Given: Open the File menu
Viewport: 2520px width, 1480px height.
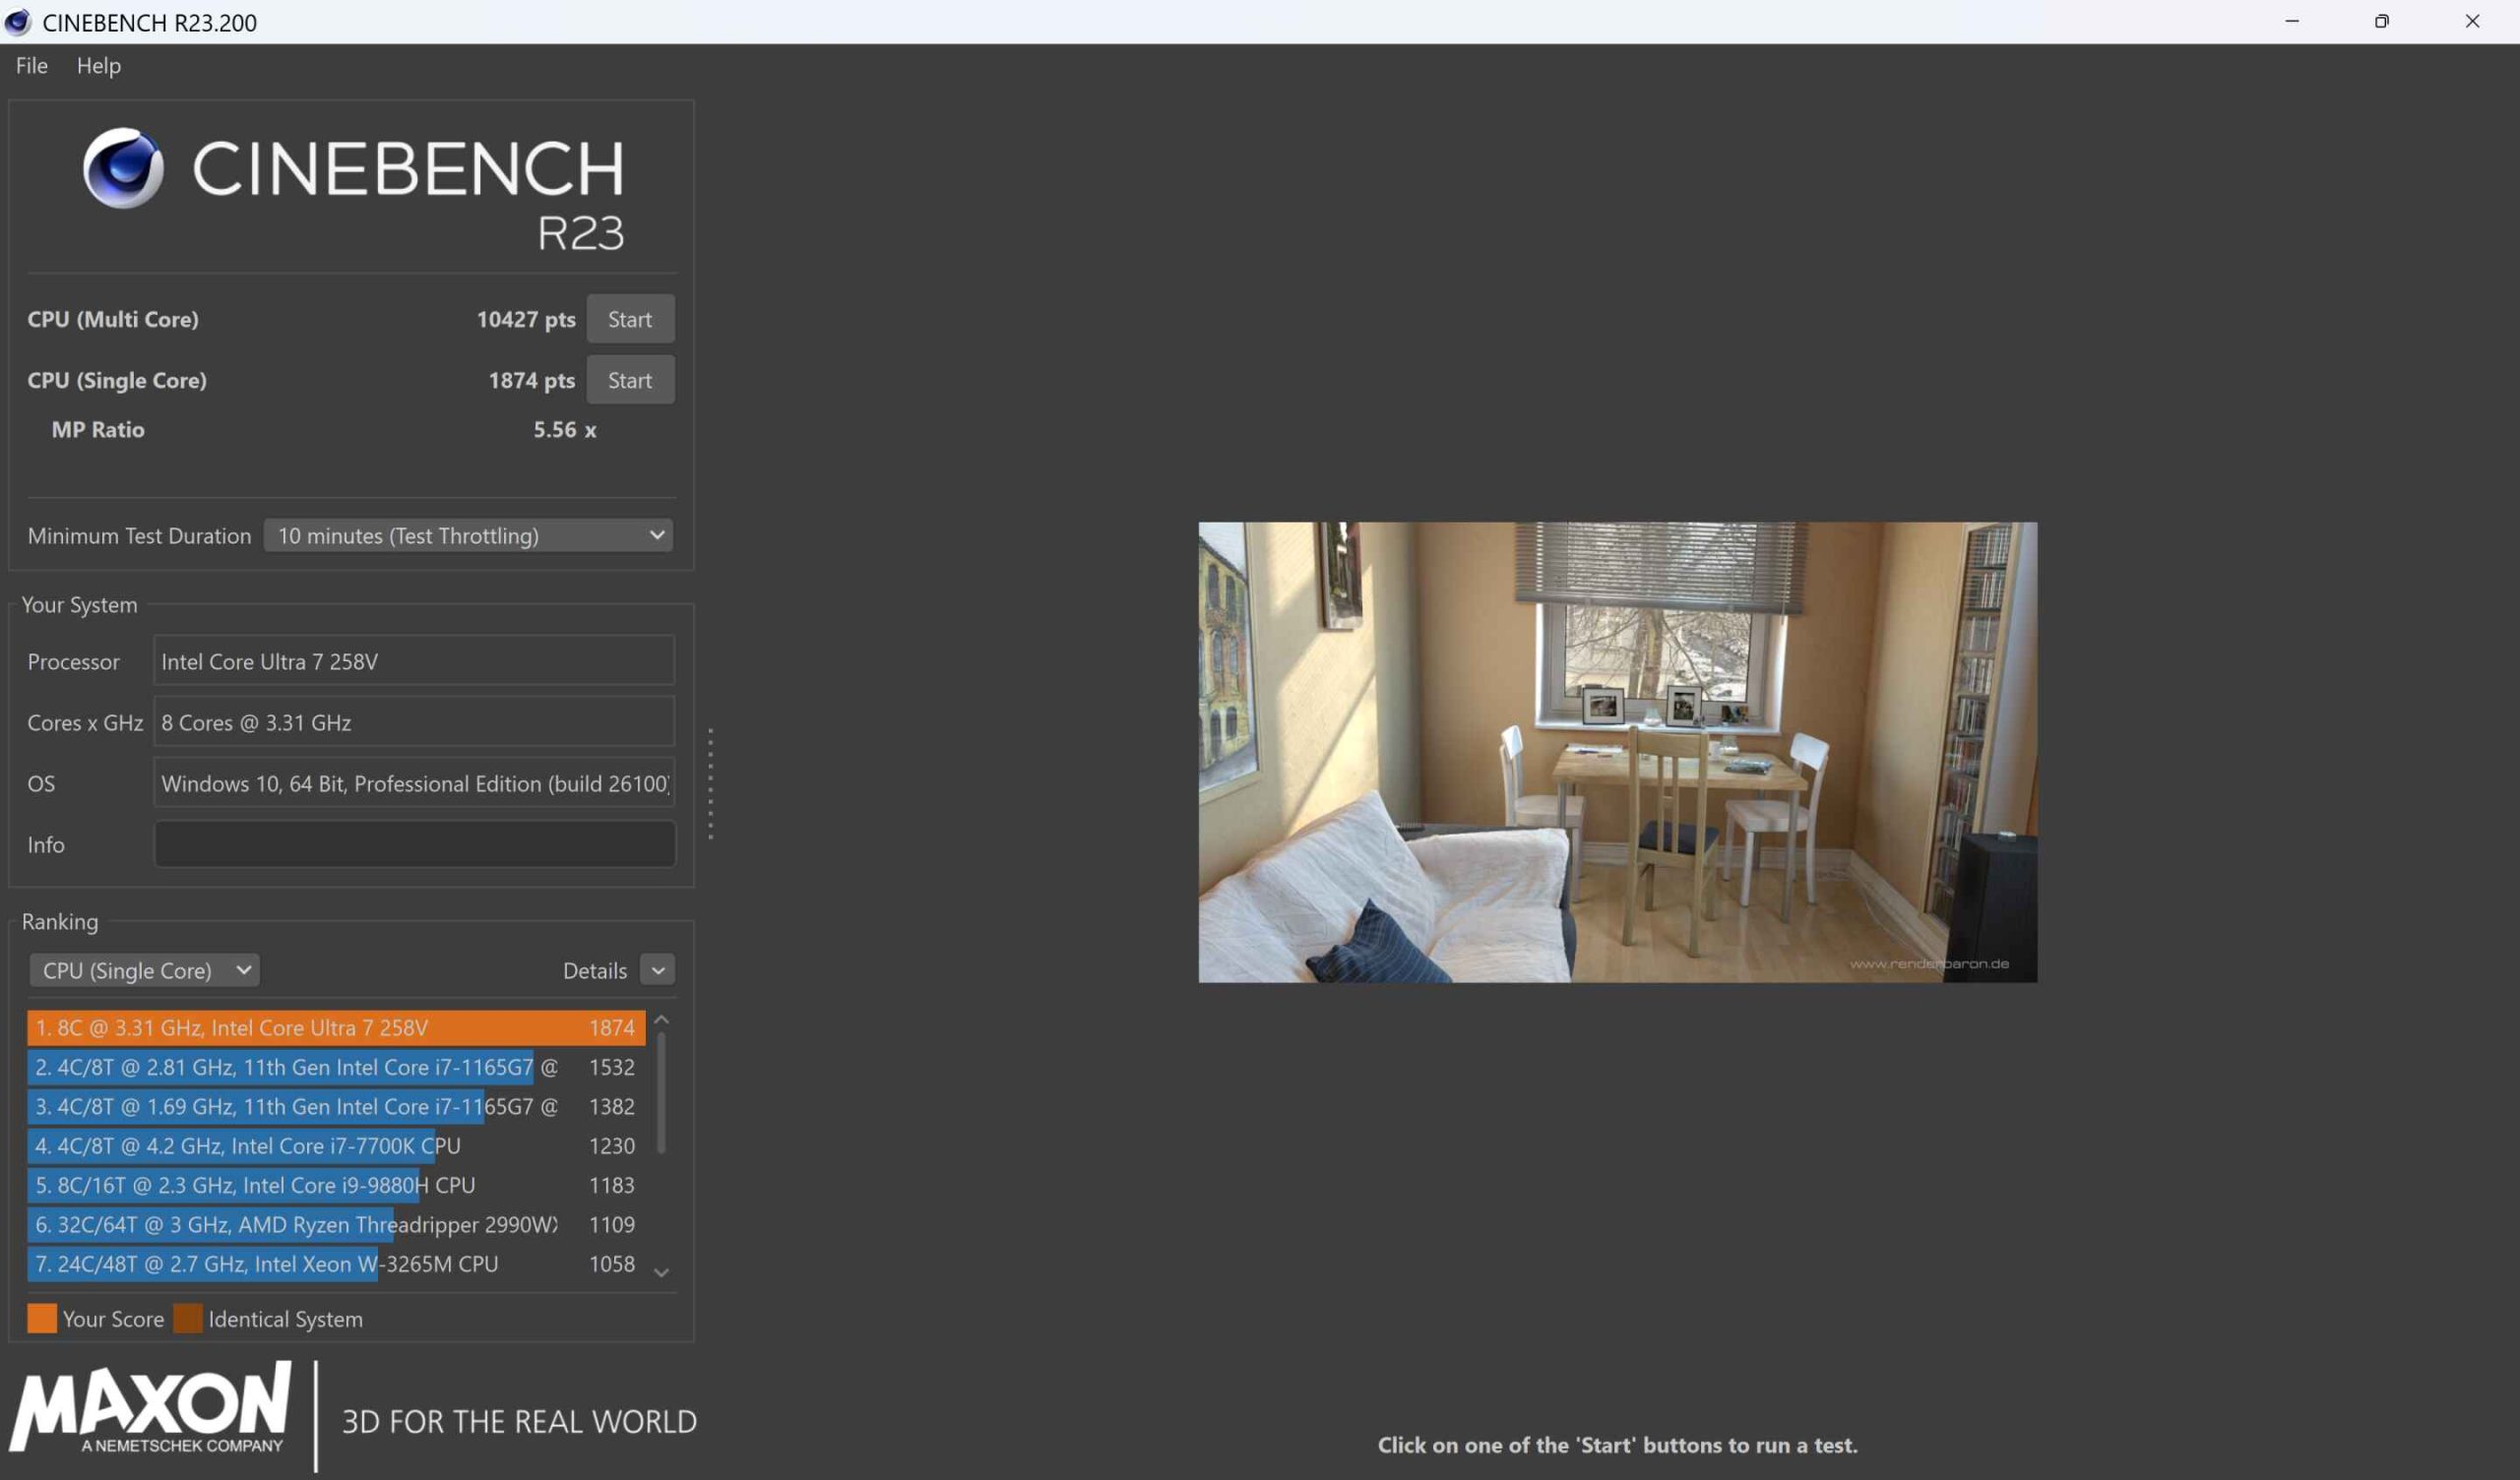Looking at the screenshot, I should [x=31, y=66].
